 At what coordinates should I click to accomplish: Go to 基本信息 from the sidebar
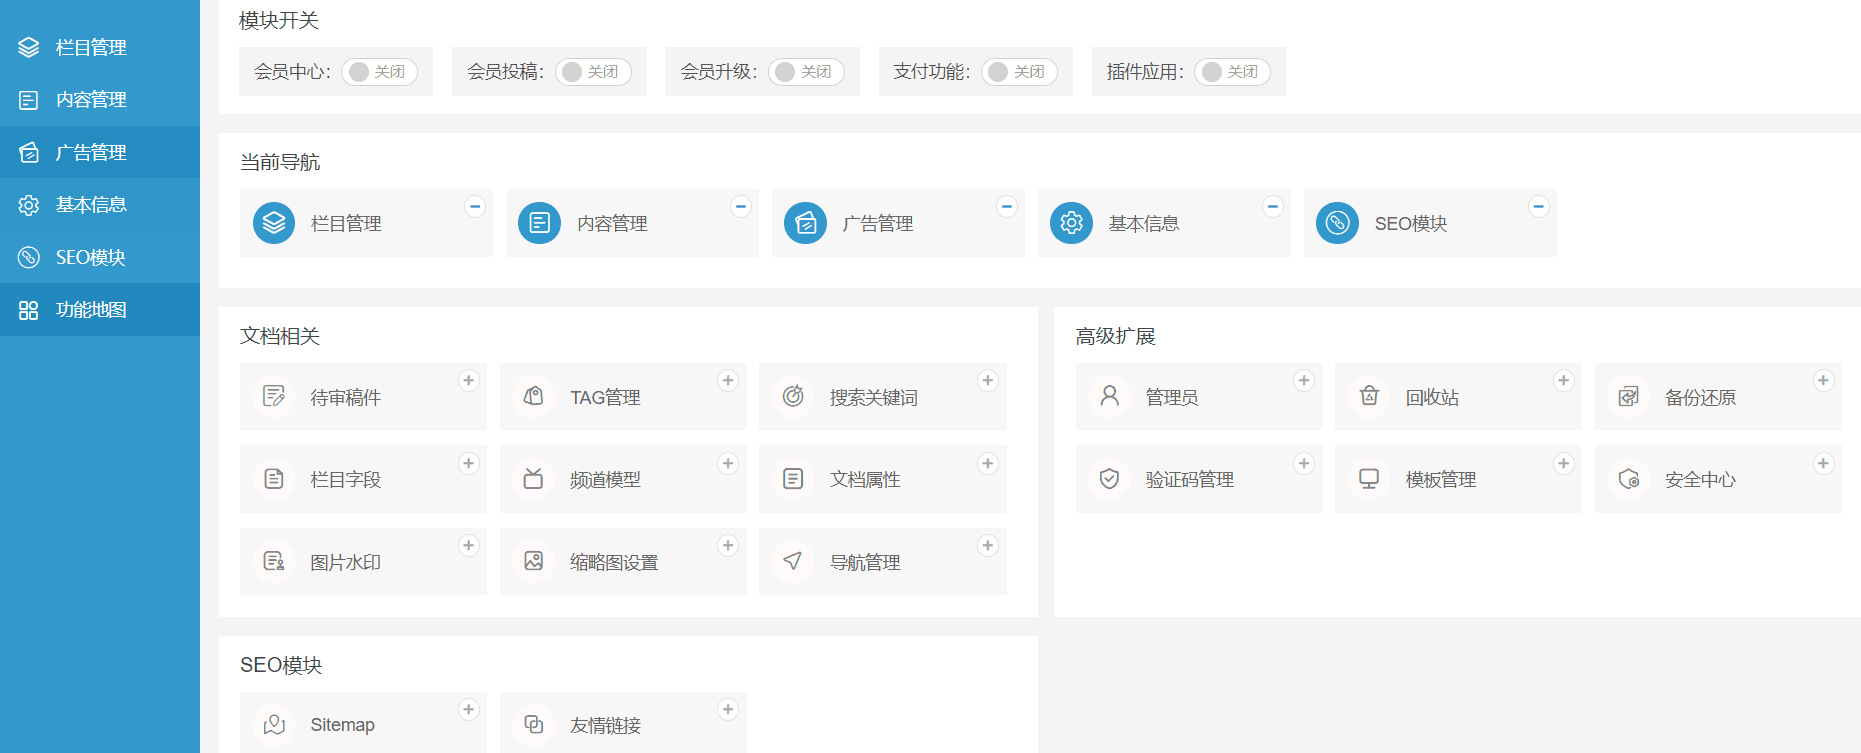[x=91, y=205]
